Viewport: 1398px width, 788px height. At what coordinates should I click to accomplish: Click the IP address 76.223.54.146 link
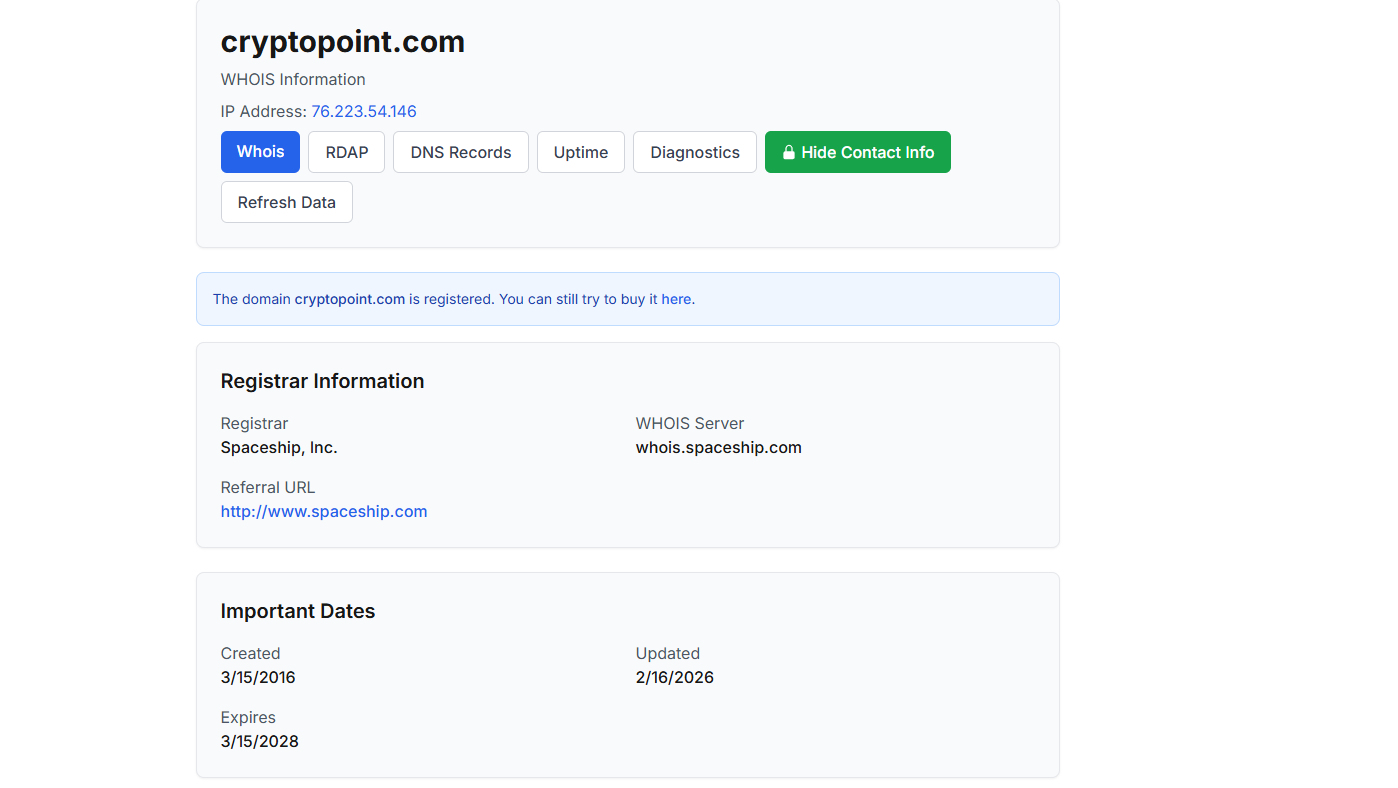(x=364, y=111)
